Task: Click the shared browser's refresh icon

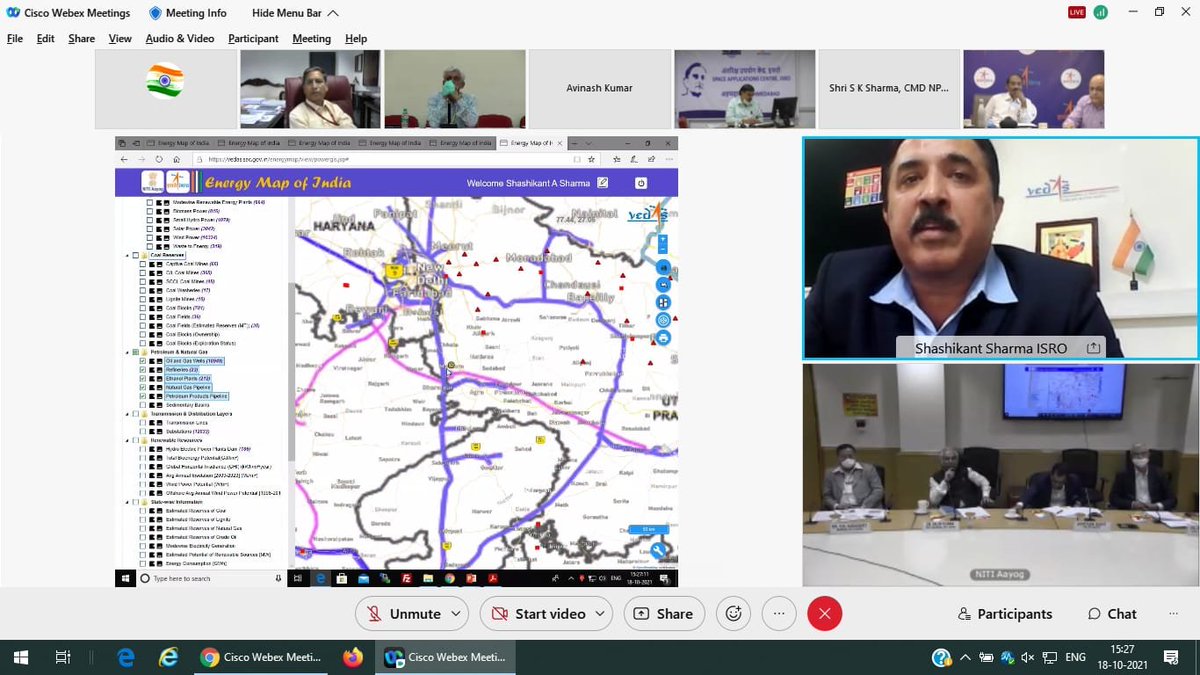Action: (x=158, y=159)
